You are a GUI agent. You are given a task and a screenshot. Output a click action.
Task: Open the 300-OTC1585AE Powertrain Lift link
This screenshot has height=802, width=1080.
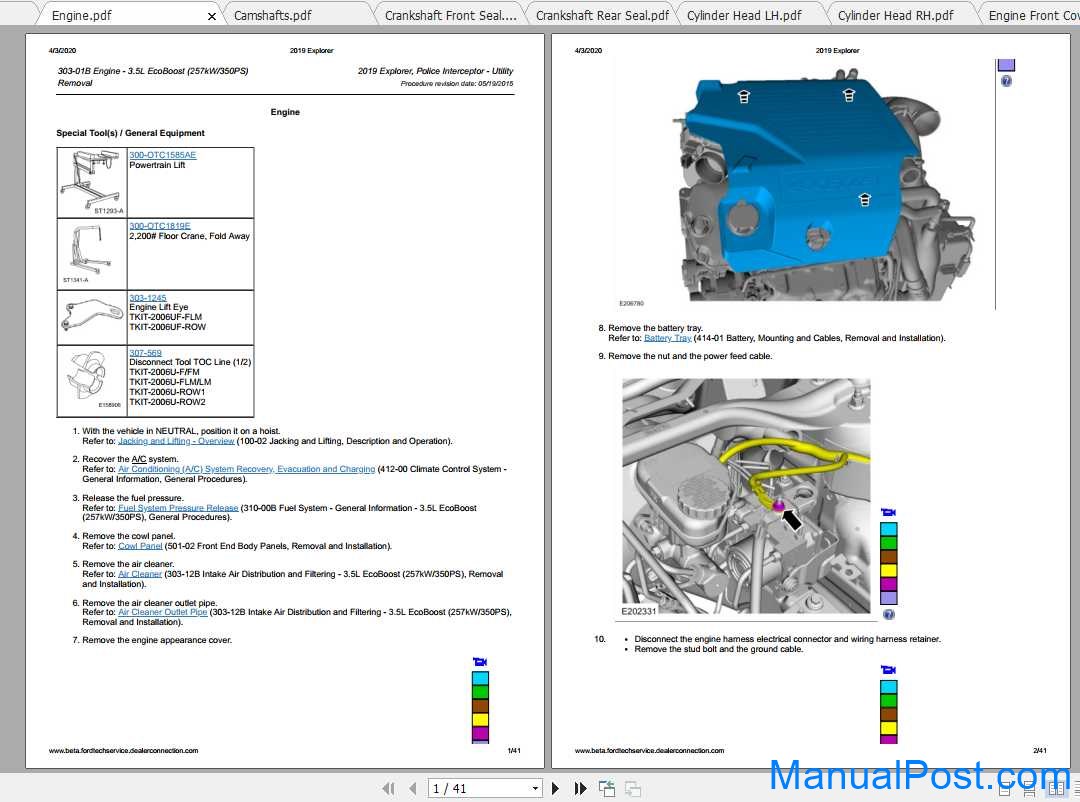(x=163, y=155)
